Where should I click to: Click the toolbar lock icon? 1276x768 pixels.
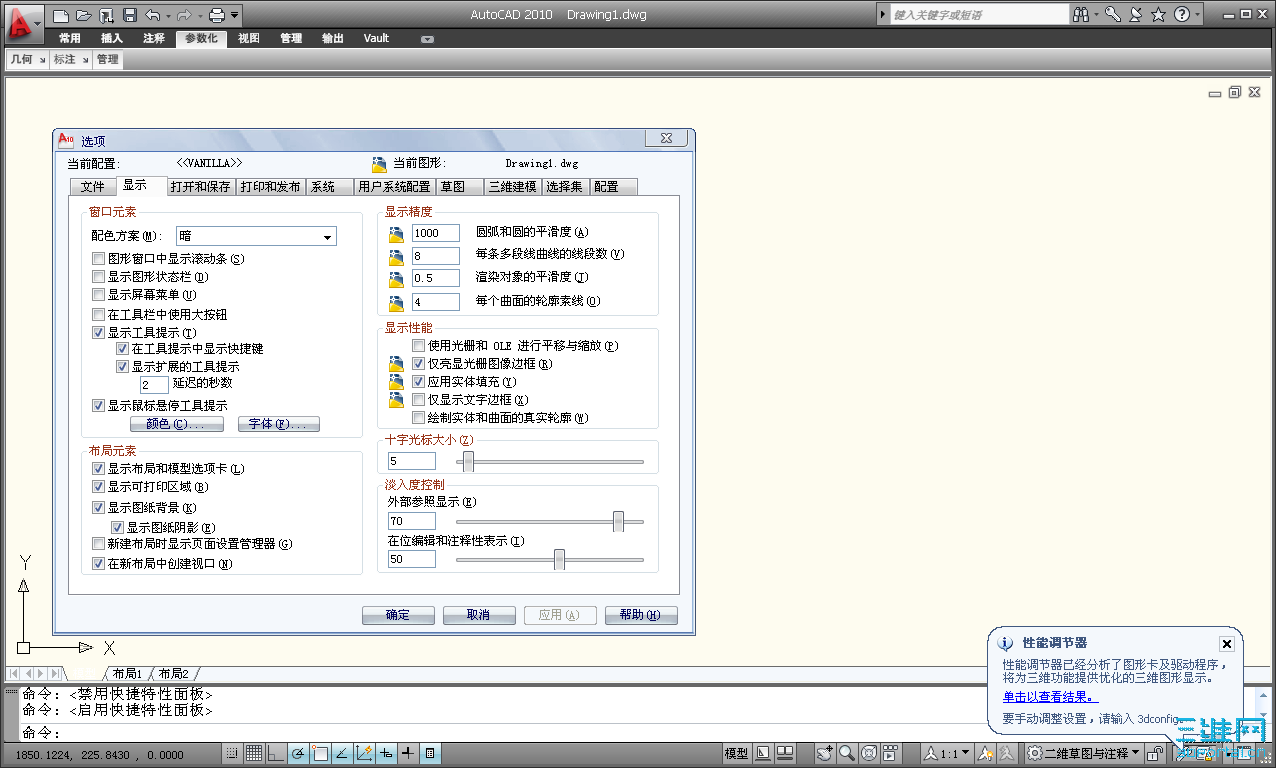tap(1155, 753)
